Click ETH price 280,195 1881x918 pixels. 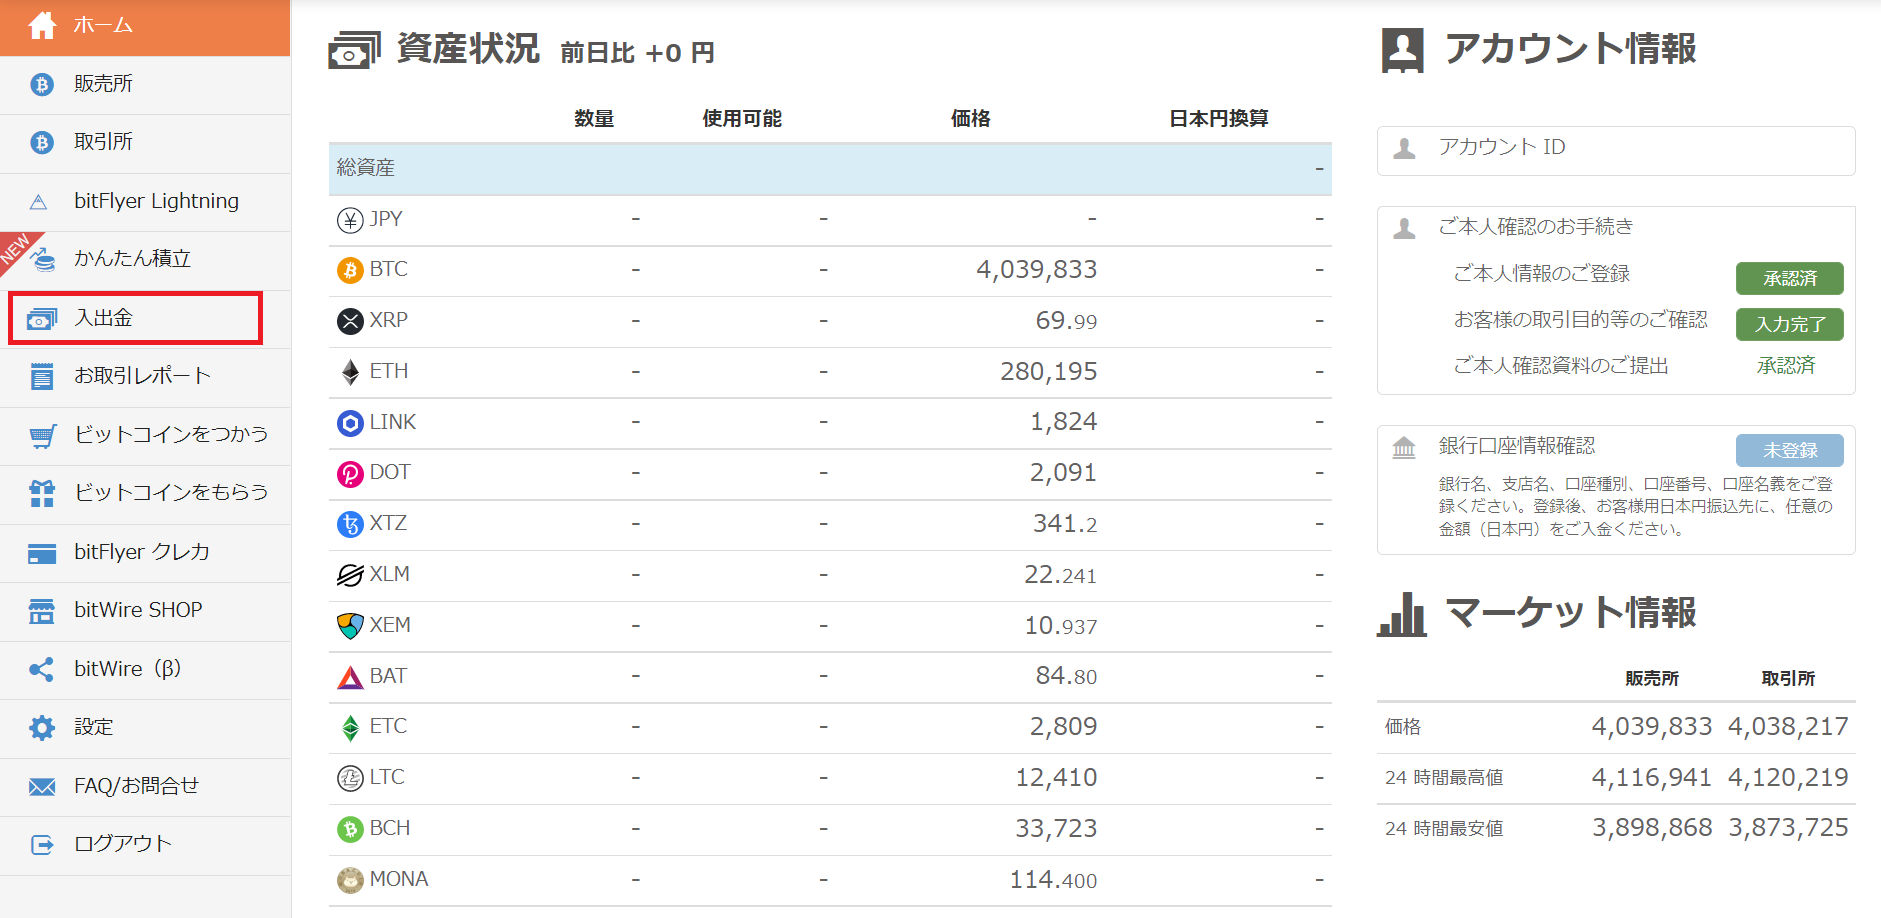pyautogui.click(x=1048, y=372)
